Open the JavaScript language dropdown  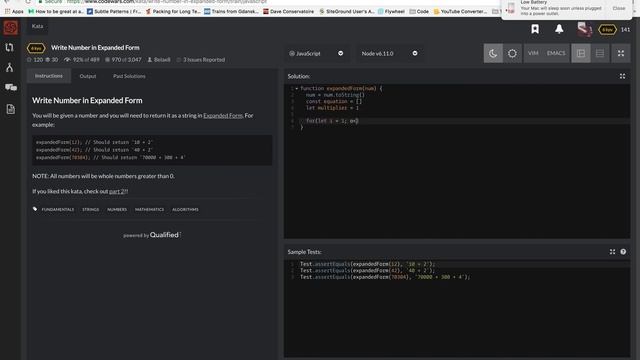click(316, 53)
